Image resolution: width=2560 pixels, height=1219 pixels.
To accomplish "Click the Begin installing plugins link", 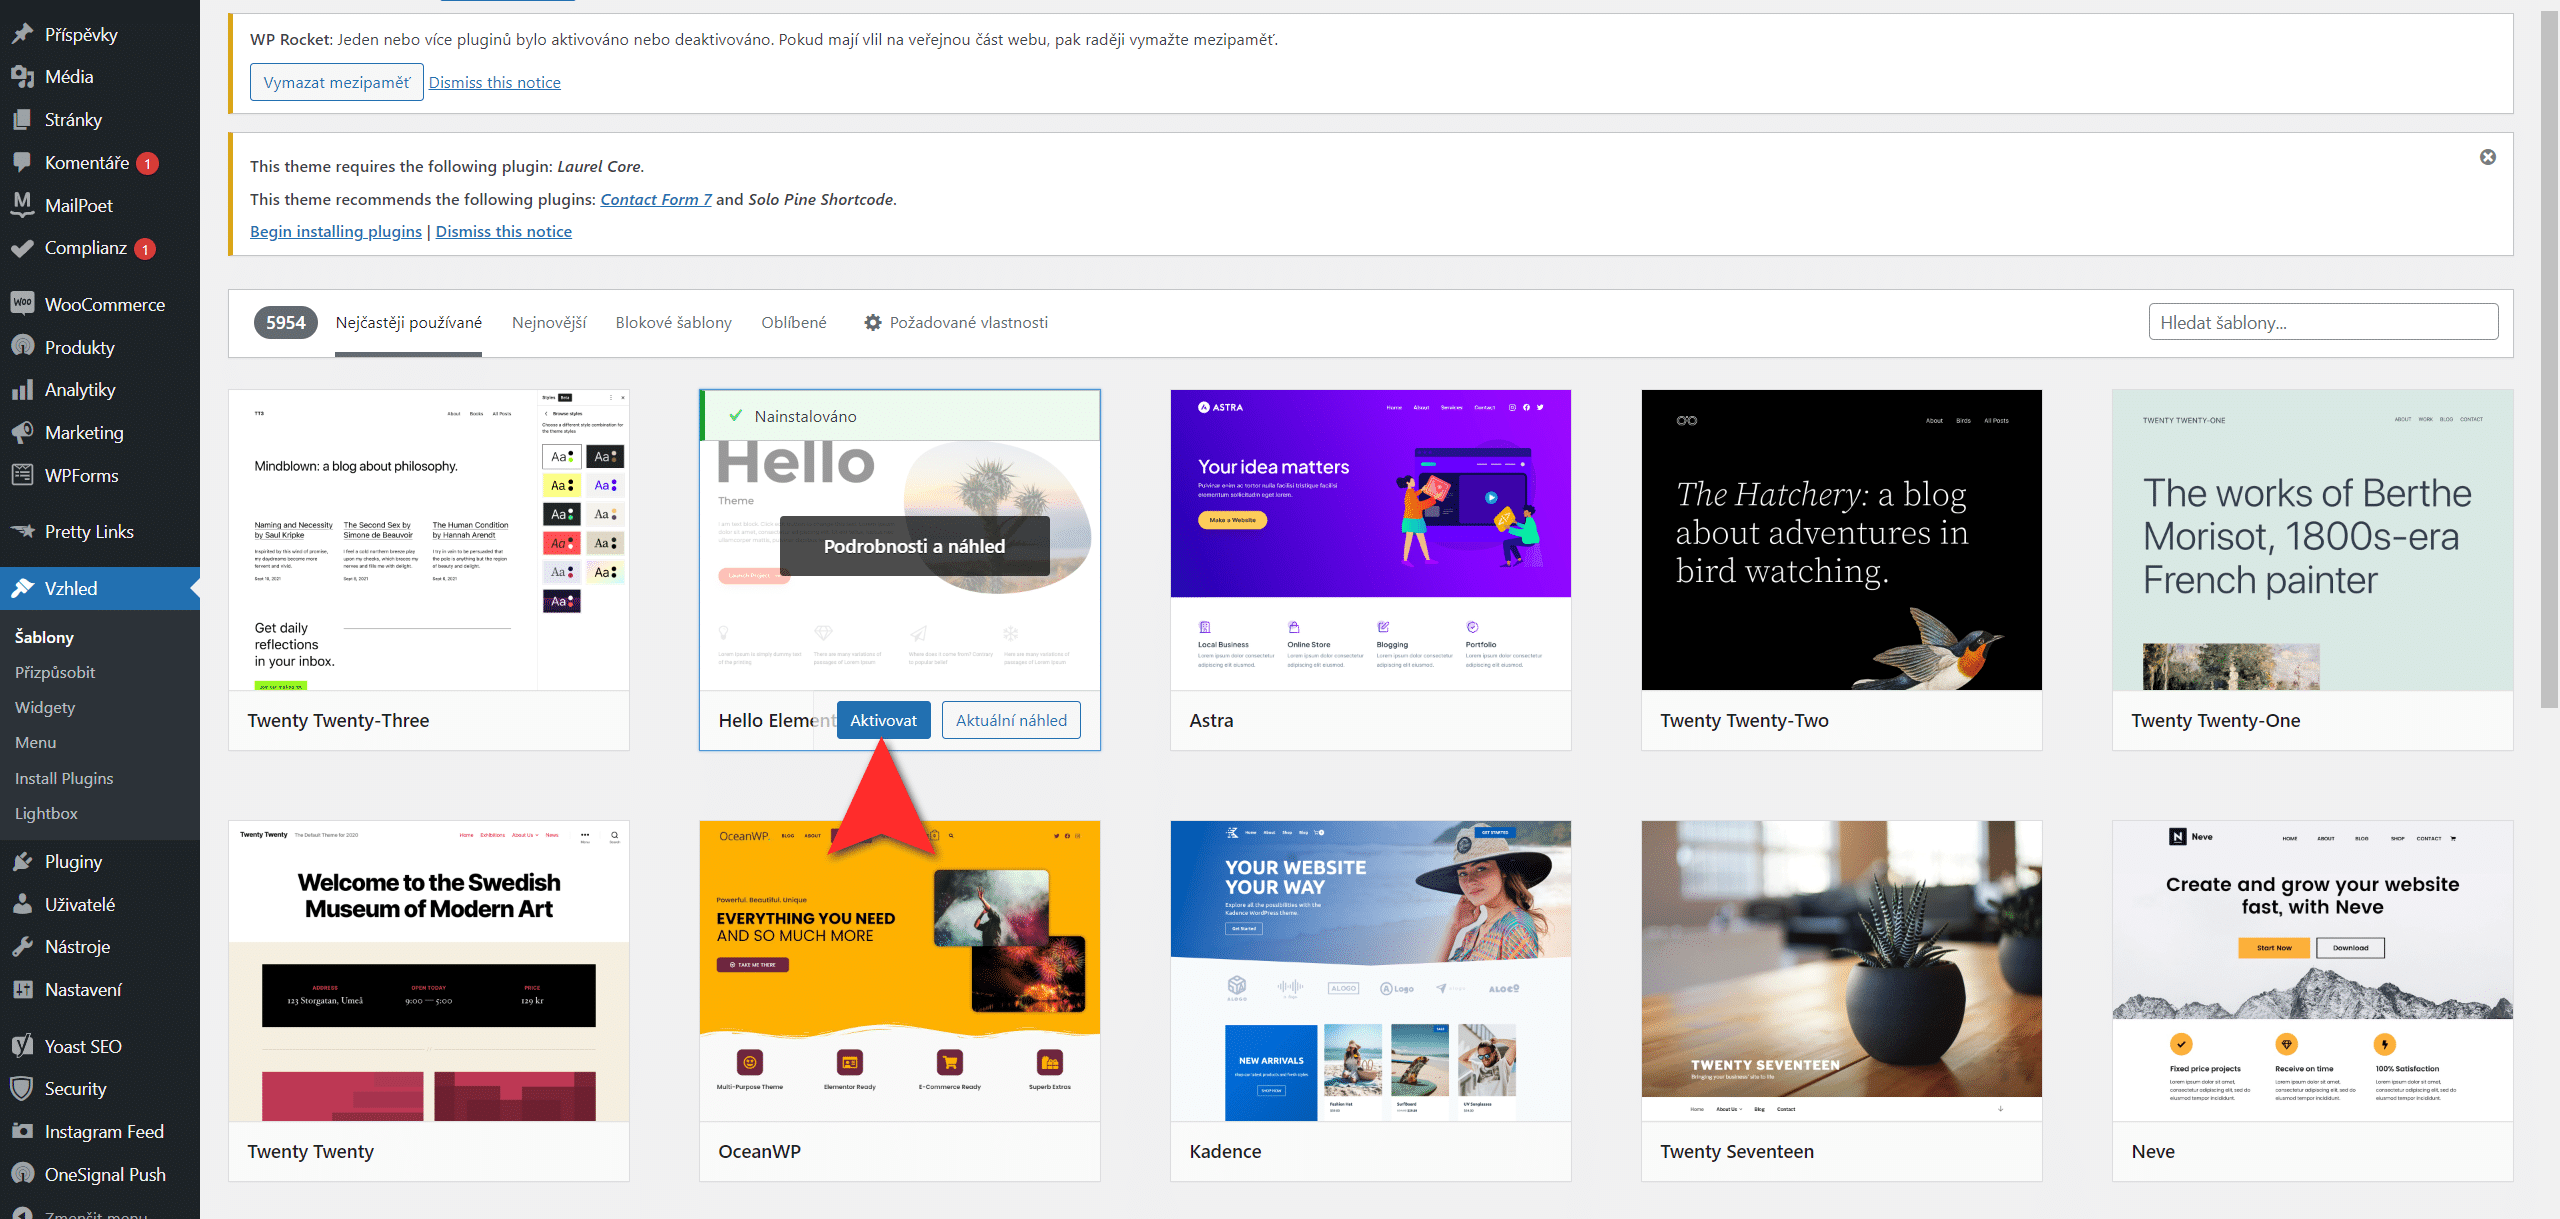I will click(335, 231).
